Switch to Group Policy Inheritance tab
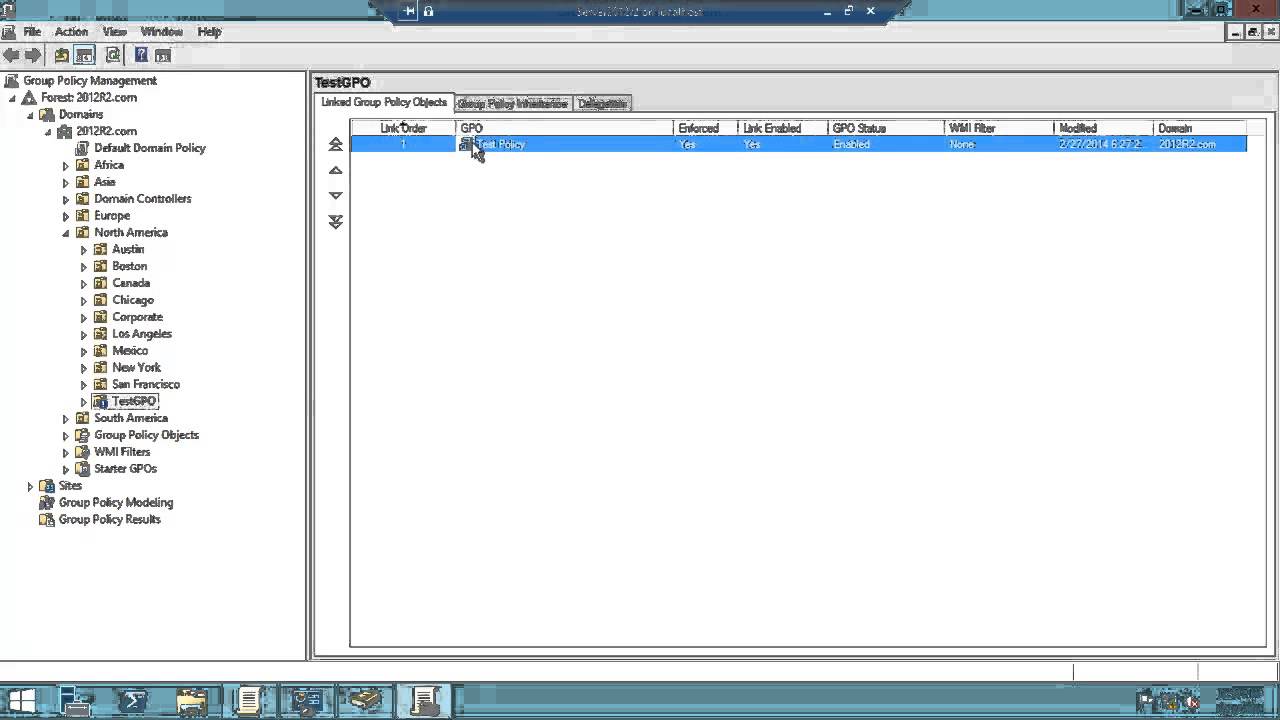 point(513,104)
